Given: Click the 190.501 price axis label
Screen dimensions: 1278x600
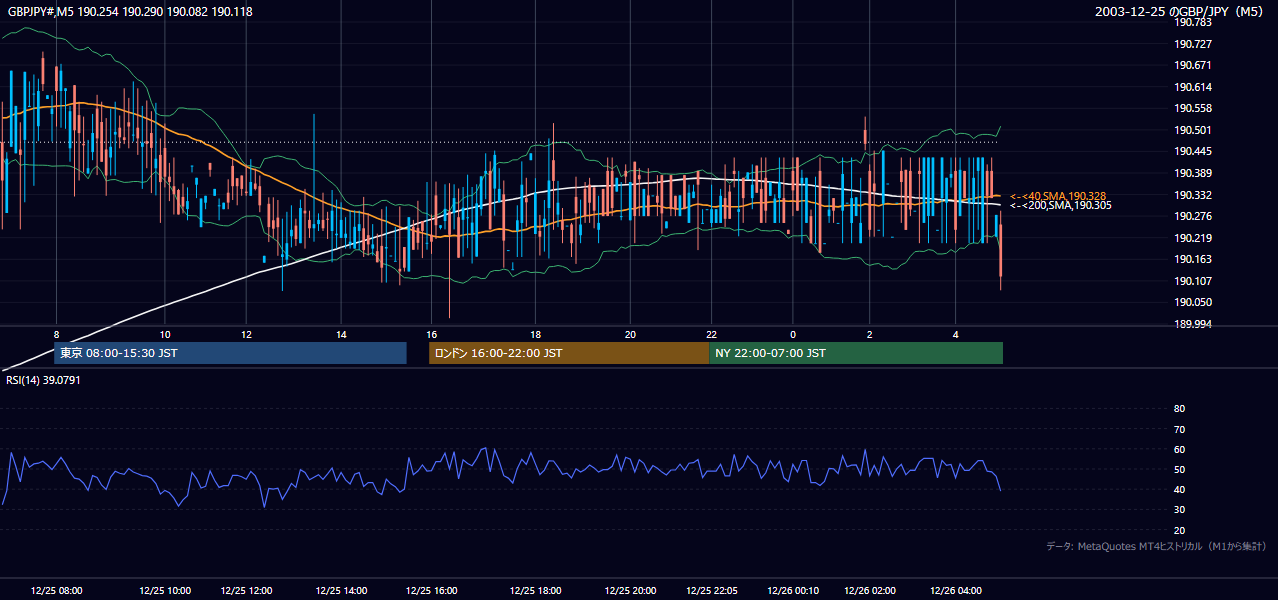Looking at the screenshot, I should 1193,130.
